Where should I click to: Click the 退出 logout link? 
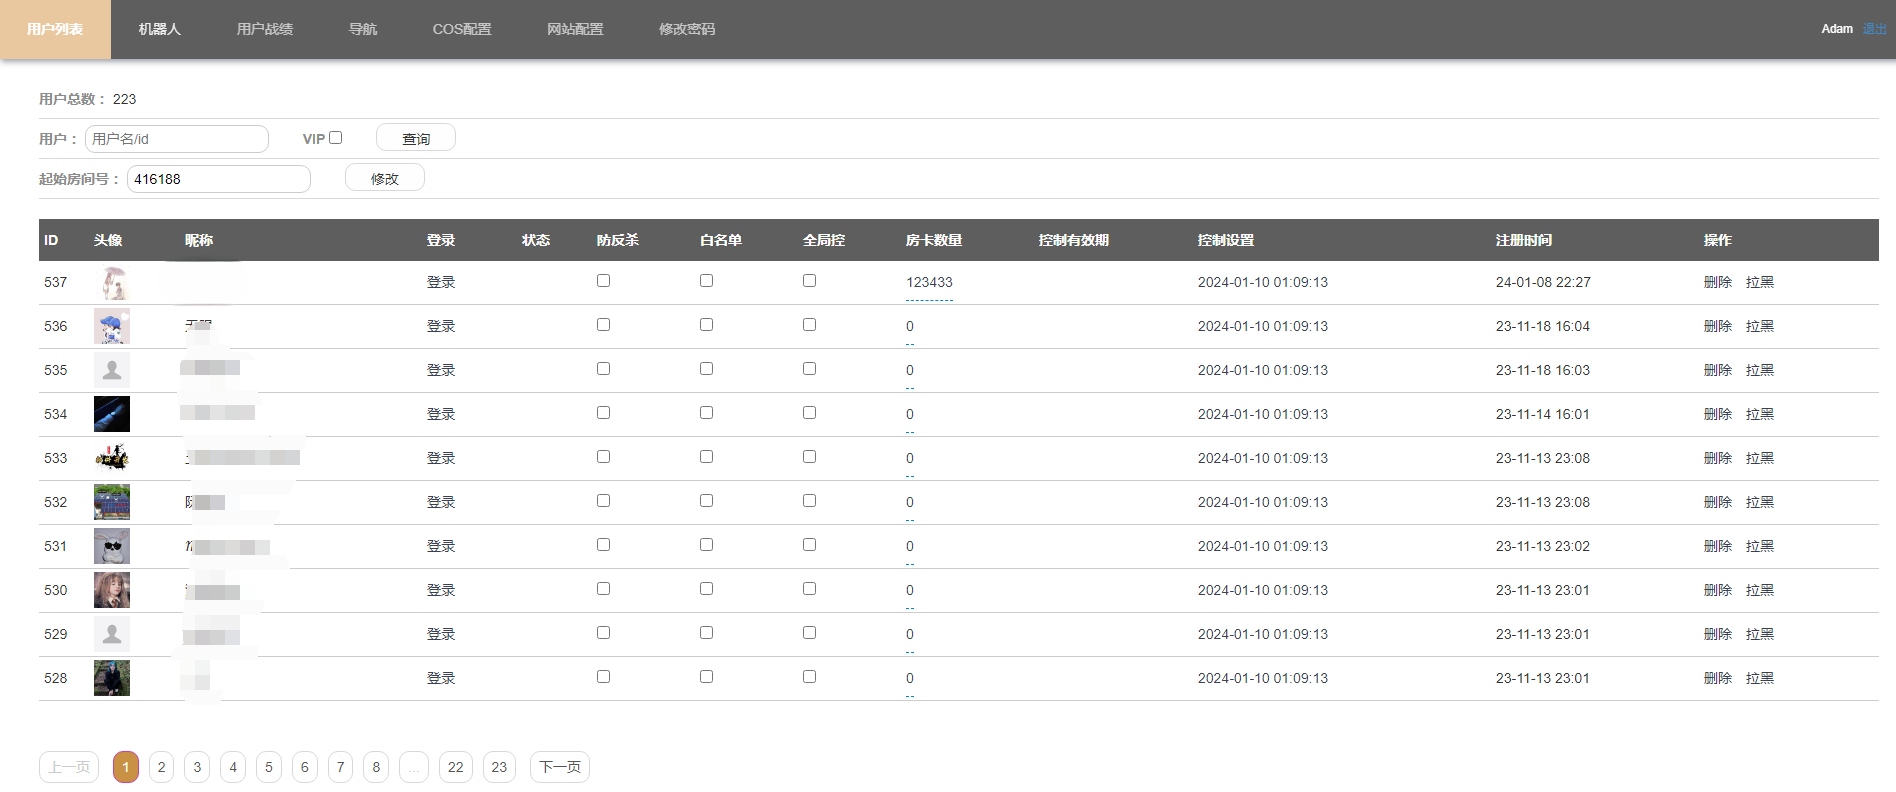coord(1874,29)
